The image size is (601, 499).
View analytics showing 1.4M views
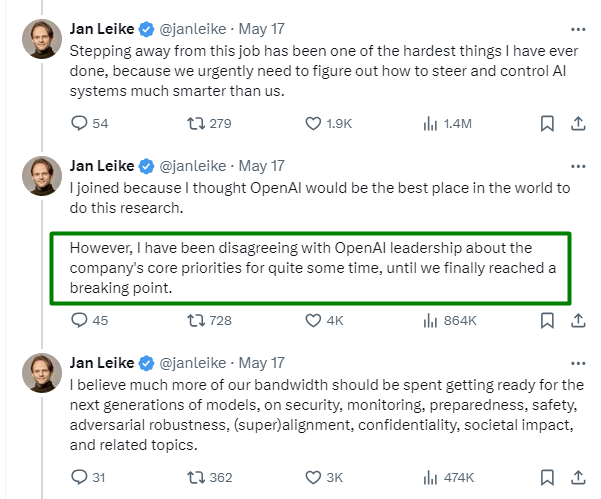431,123
